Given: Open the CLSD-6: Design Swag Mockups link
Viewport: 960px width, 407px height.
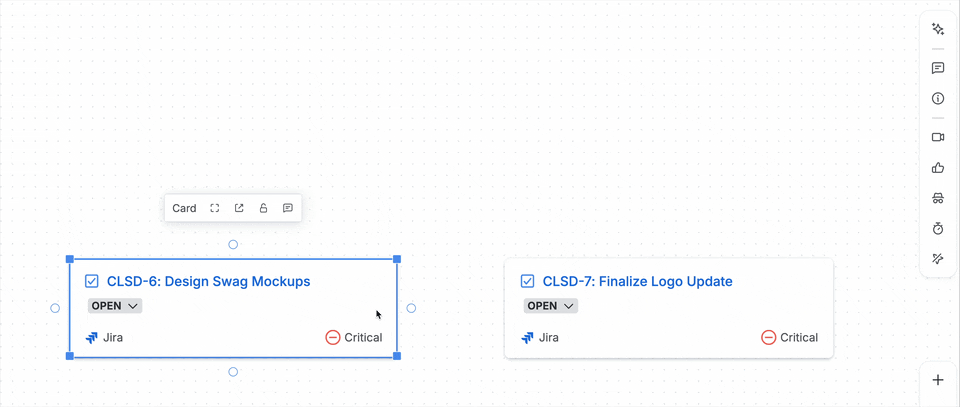Looking at the screenshot, I should [x=208, y=281].
